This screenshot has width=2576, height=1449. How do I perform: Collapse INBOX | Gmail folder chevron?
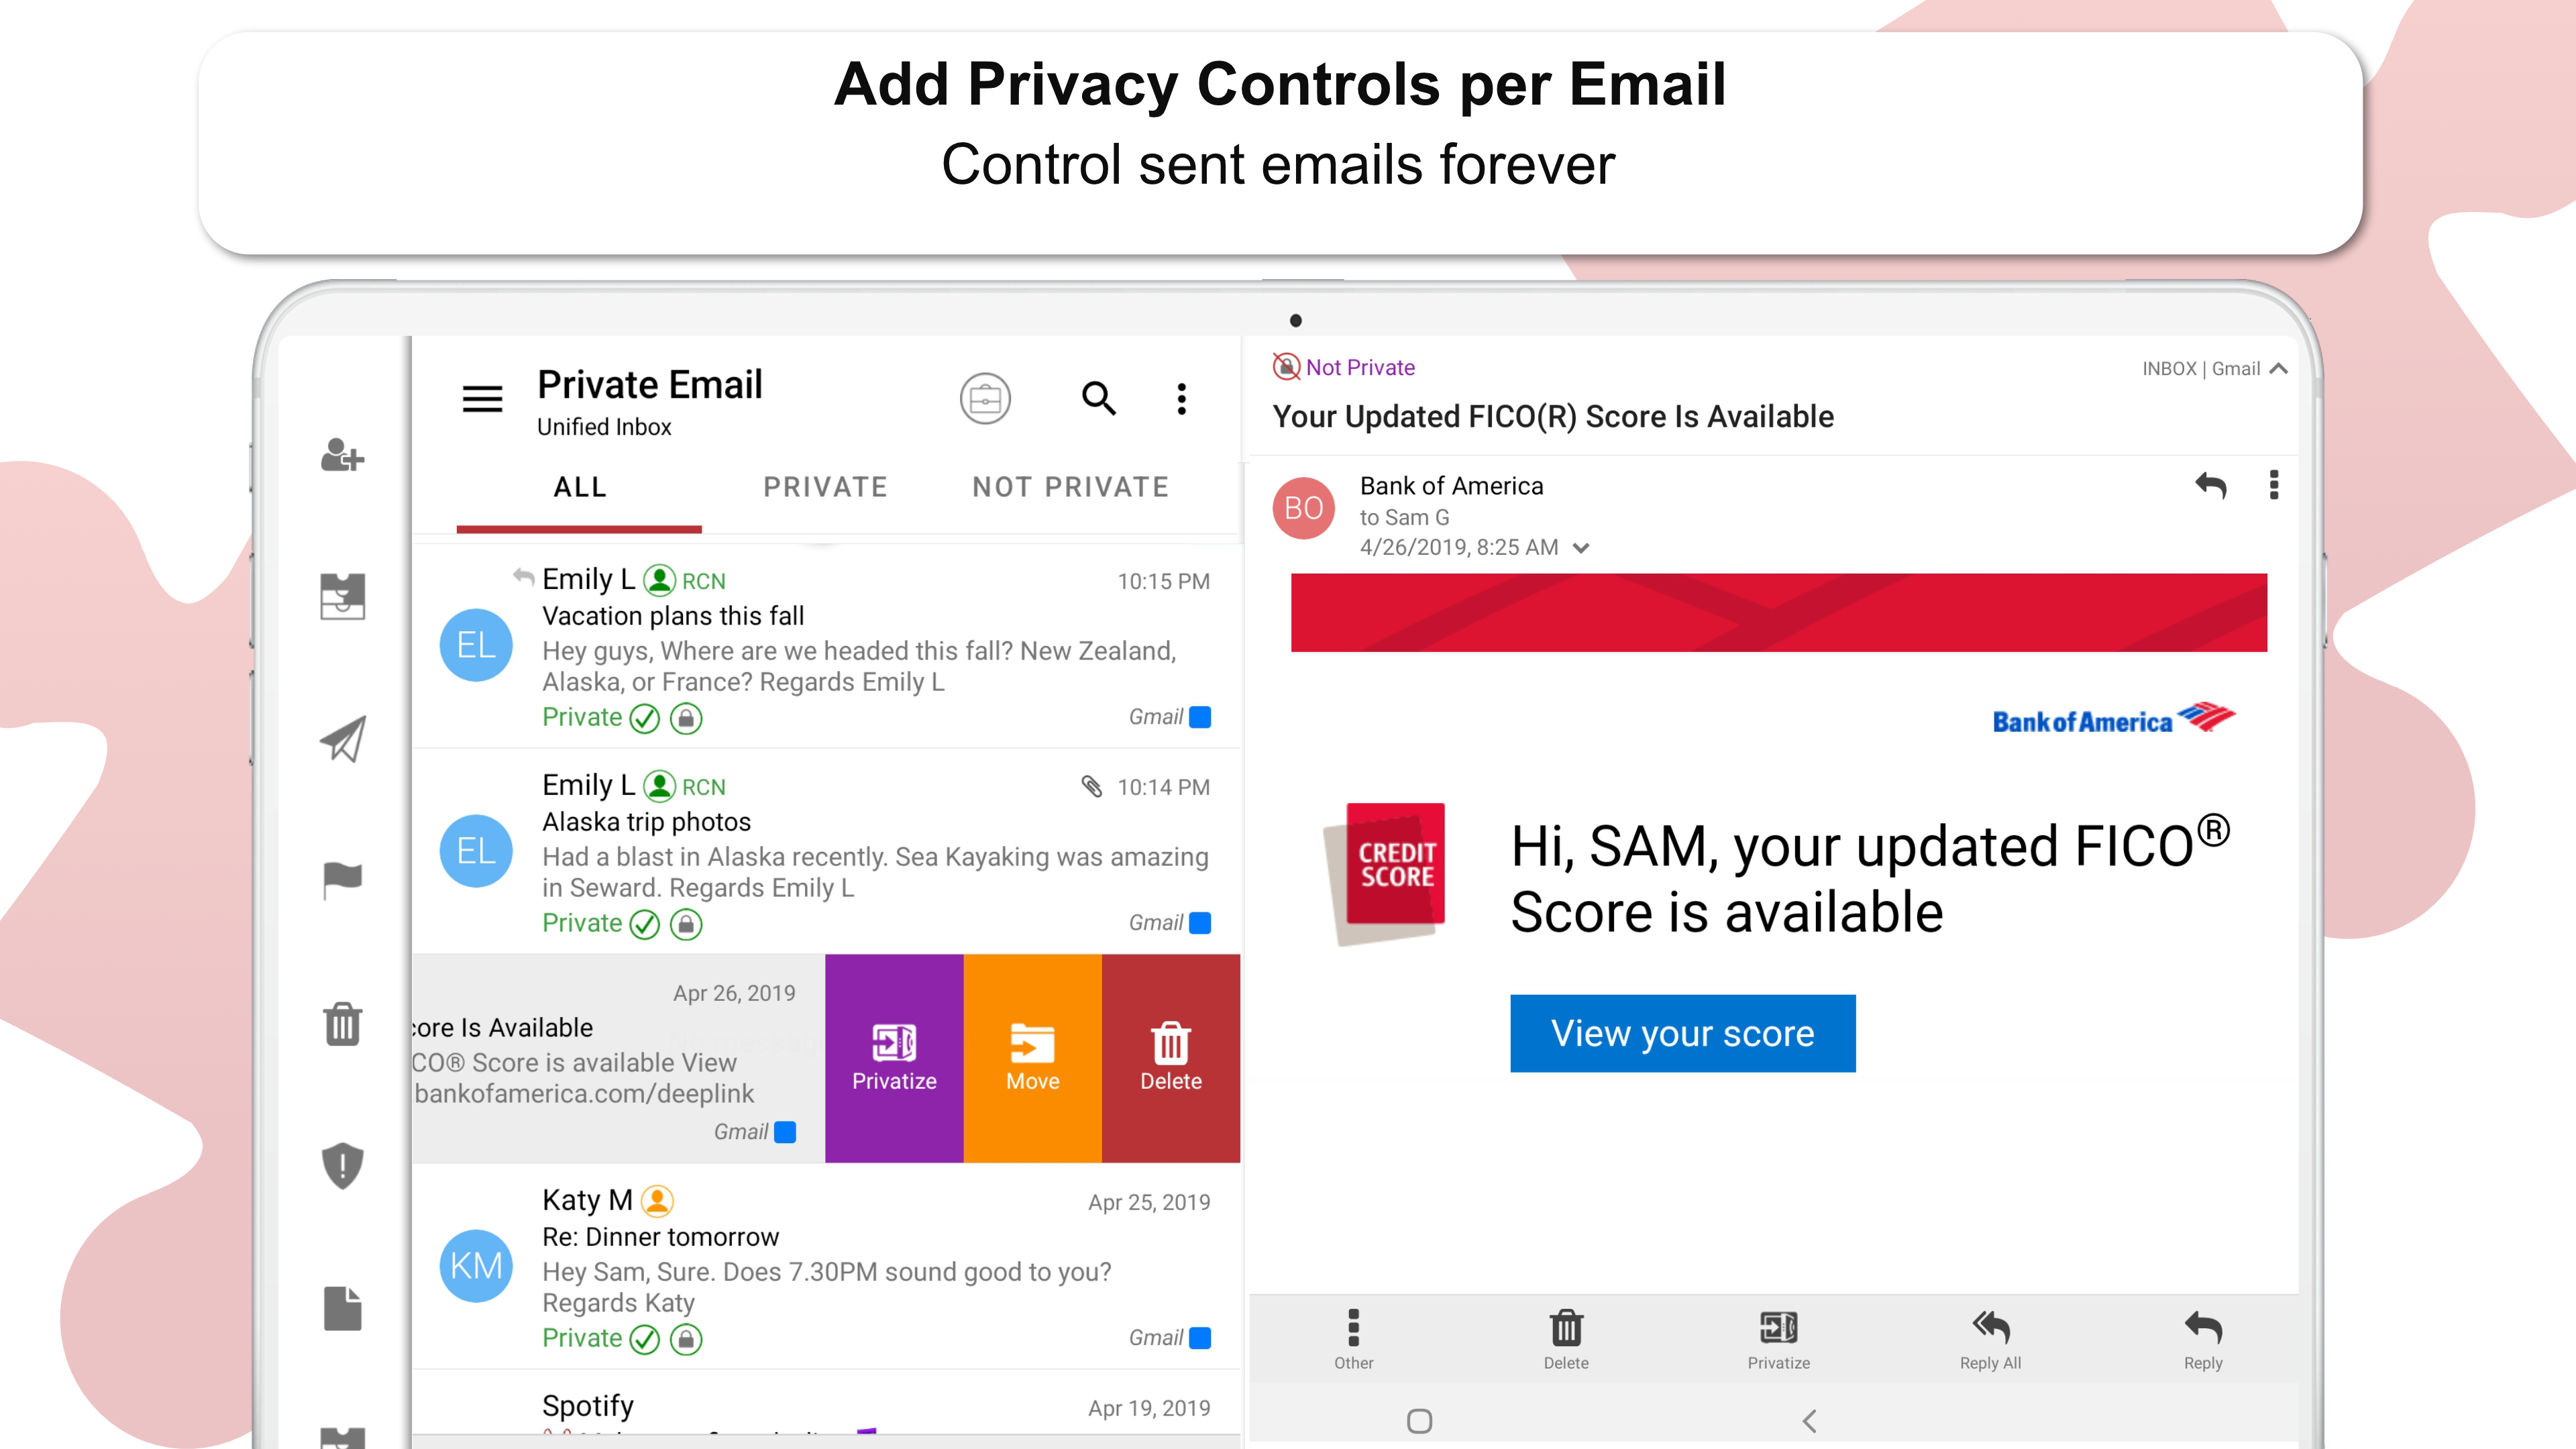2279,369
